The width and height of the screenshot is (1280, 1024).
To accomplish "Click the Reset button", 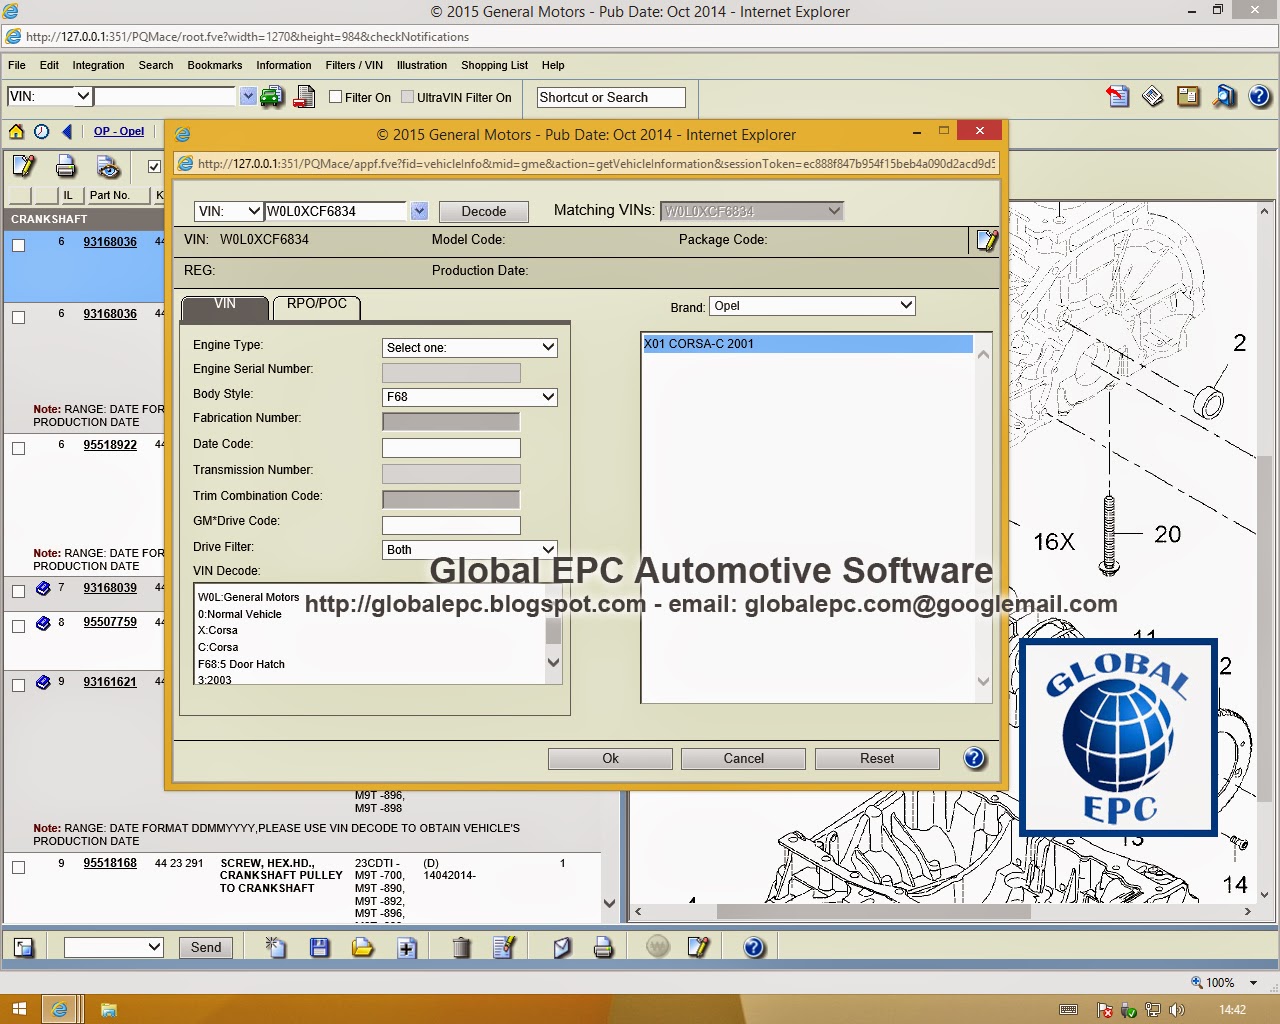I will click(x=877, y=758).
